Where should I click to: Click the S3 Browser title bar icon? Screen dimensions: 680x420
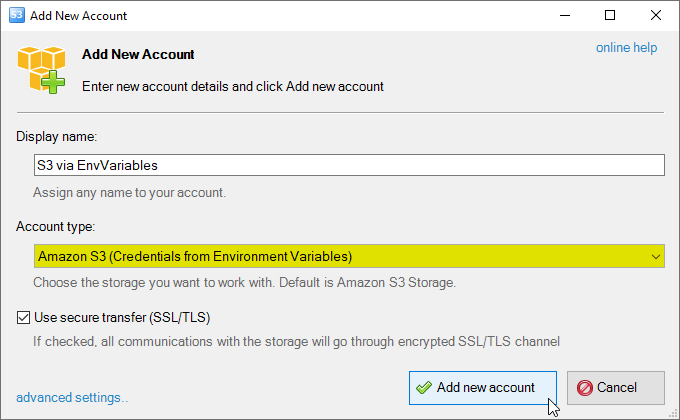pyautogui.click(x=16, y=15)
